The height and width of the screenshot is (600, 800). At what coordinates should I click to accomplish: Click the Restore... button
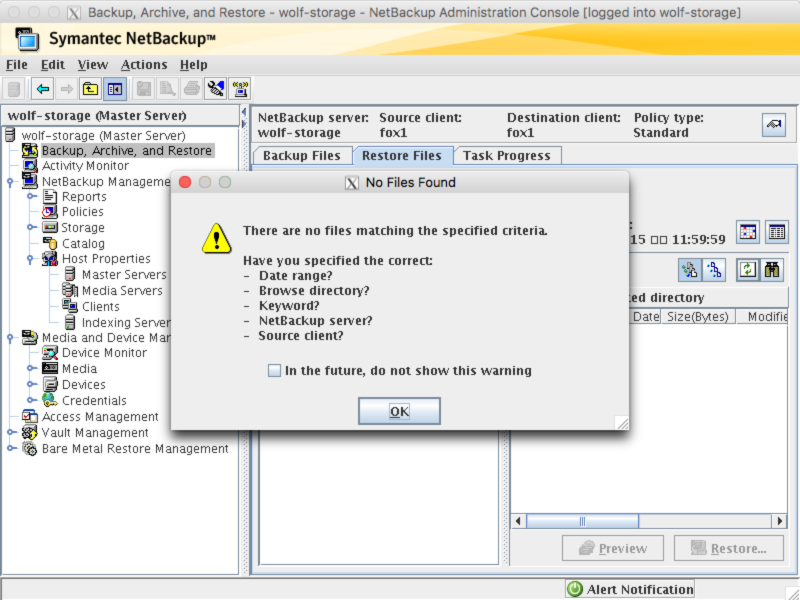[730, 548]
